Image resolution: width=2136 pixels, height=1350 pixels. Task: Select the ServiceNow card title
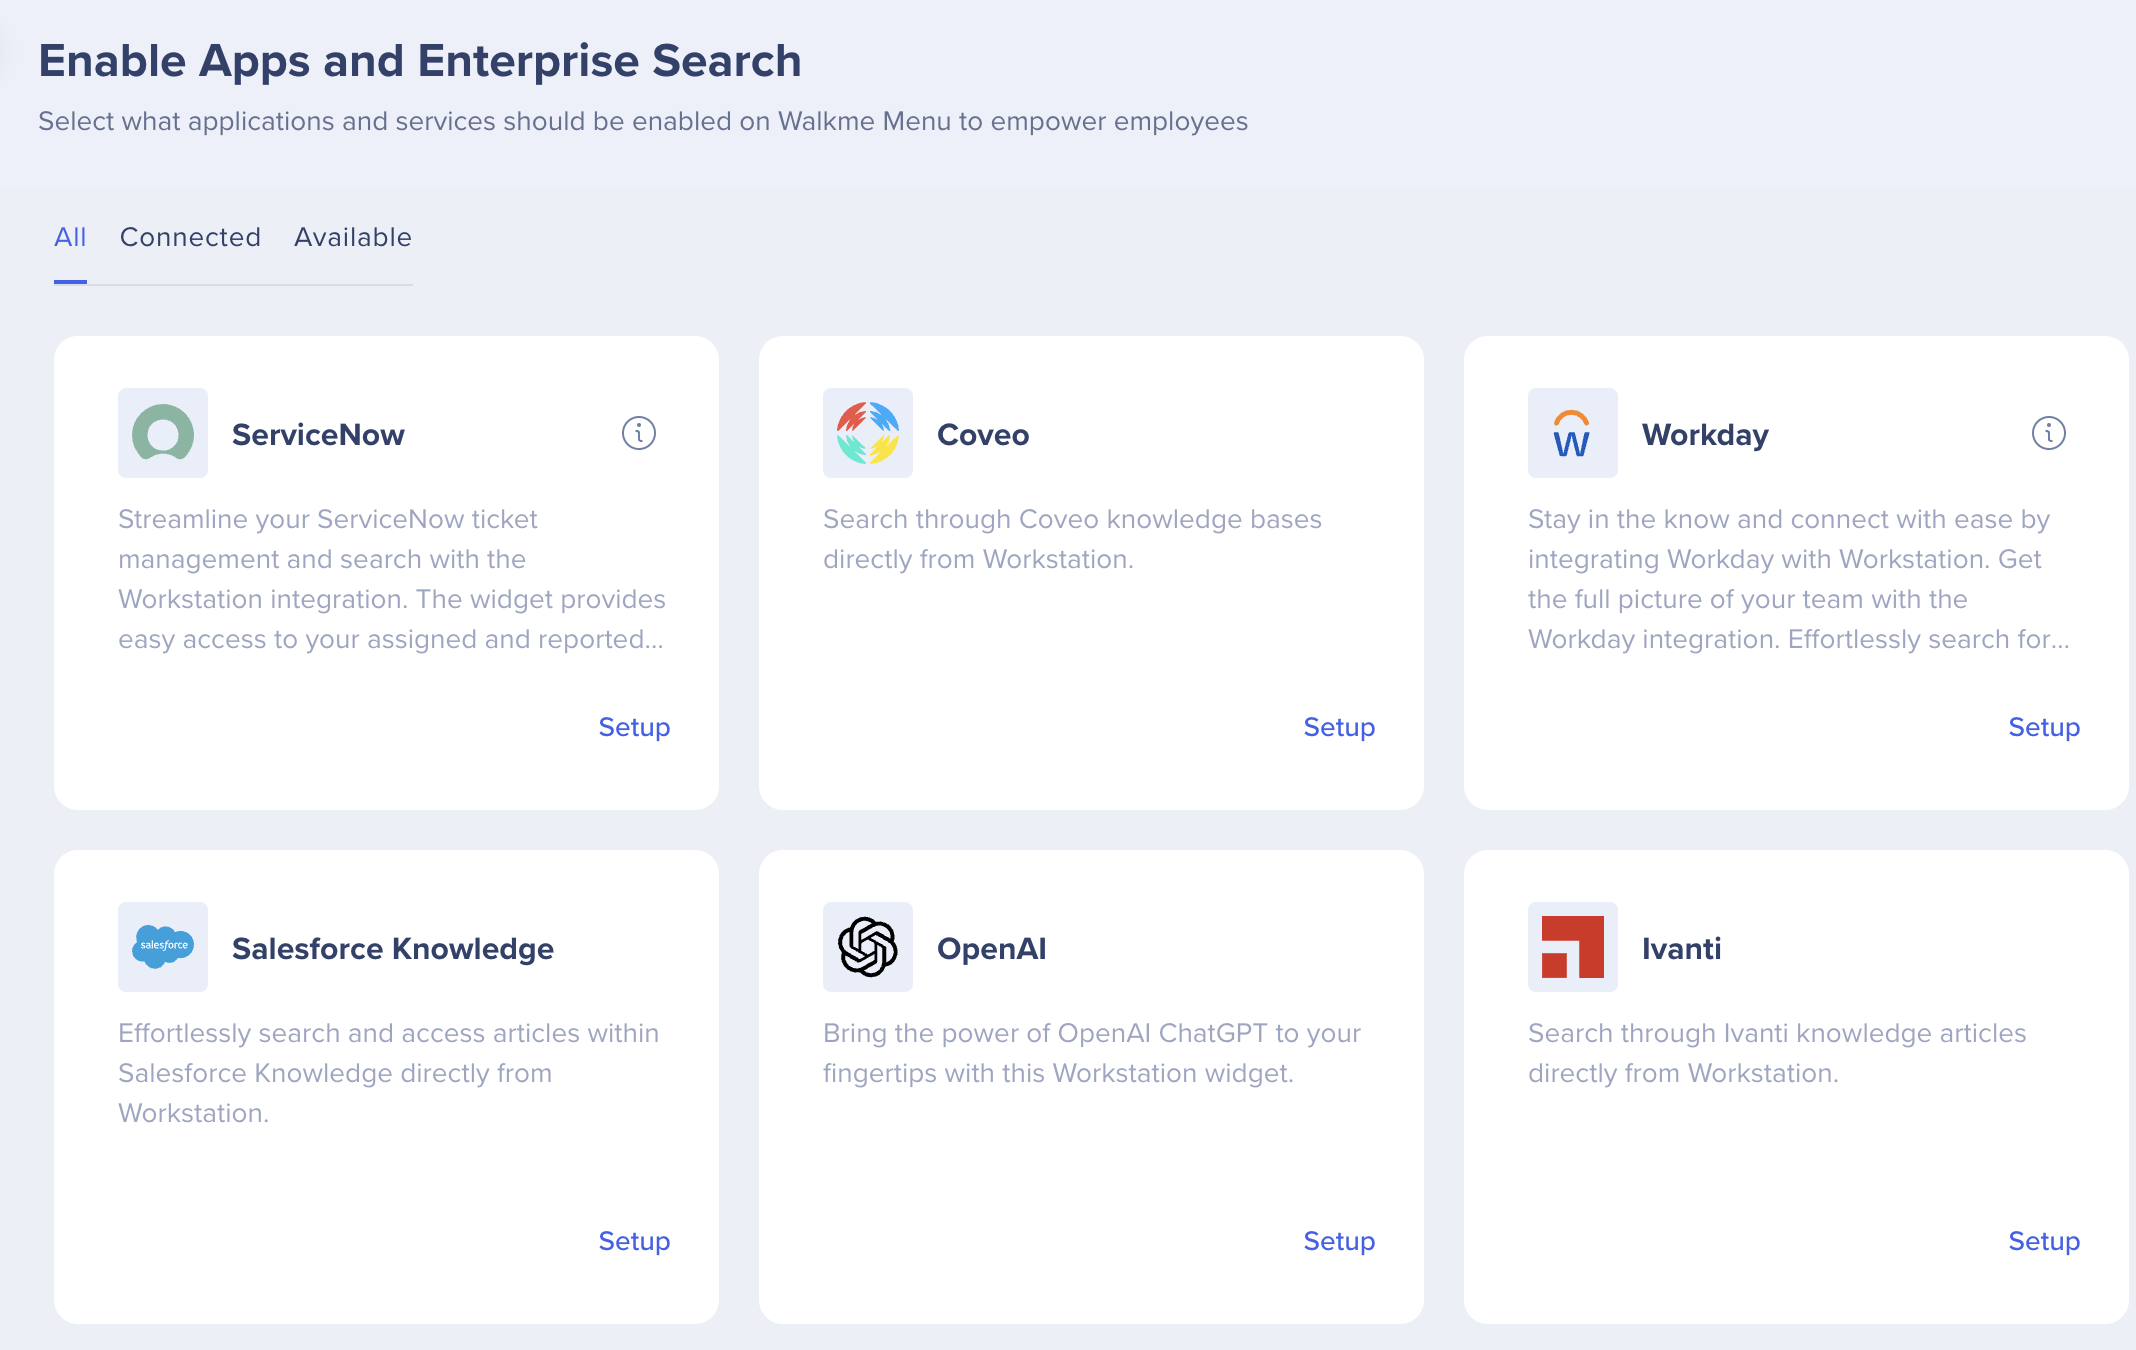pyautogui.click(x=318, y=434)
